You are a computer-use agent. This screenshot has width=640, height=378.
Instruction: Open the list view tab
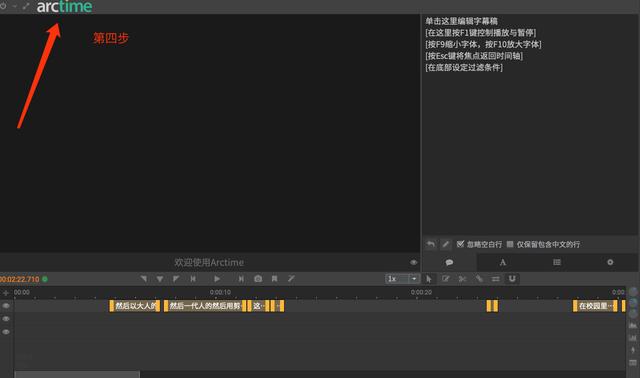(x=557, y=262)
